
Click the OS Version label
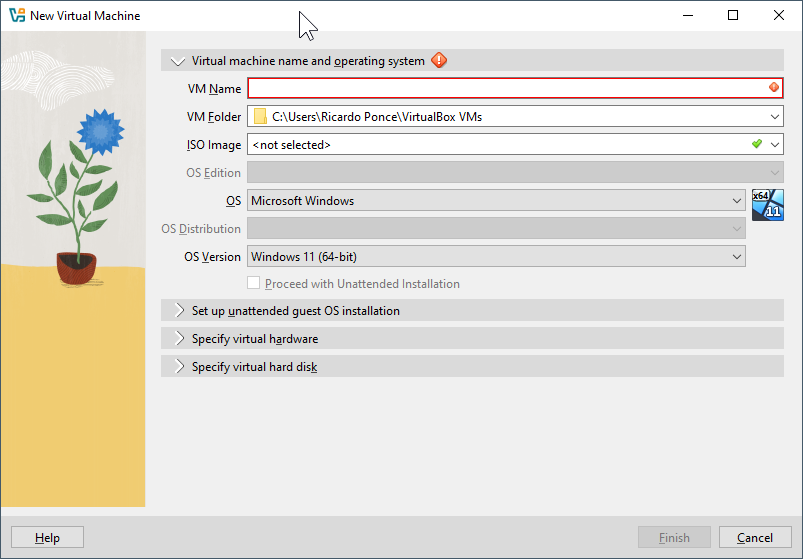[212, 256]
